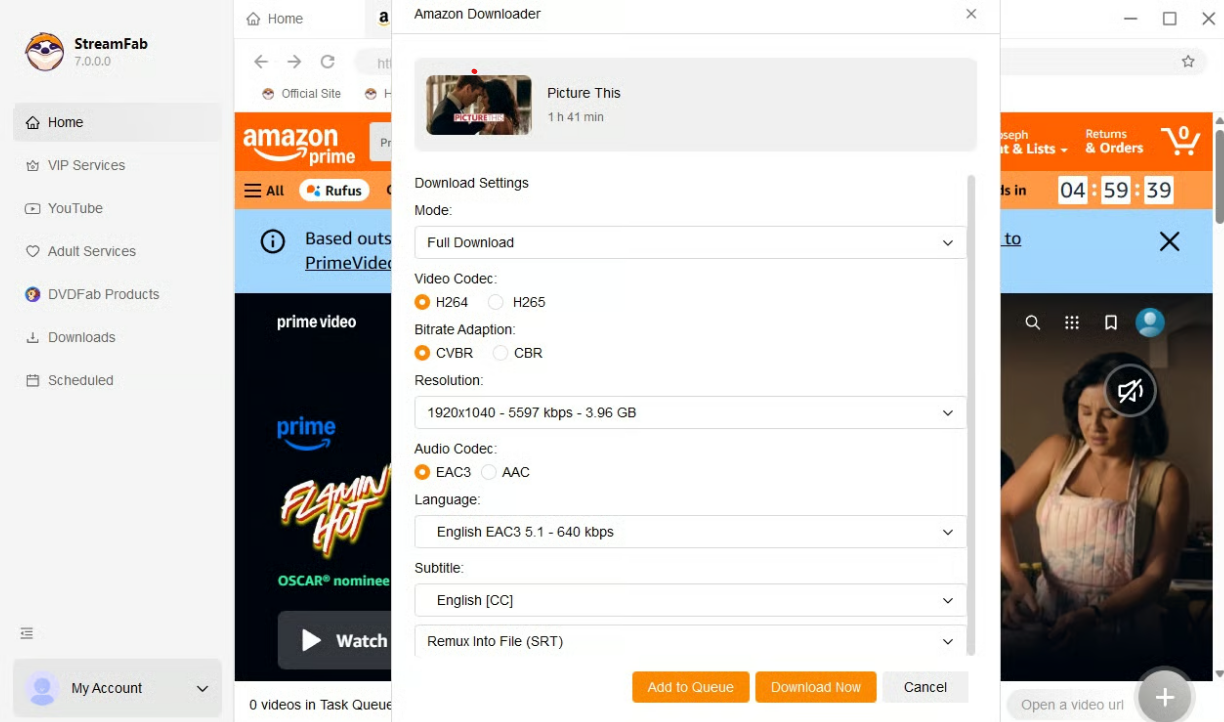Screen dimensions: 1224x722
Task: Open the Amazon All menu
Action: pyautogui.click(x=264, y=190)
